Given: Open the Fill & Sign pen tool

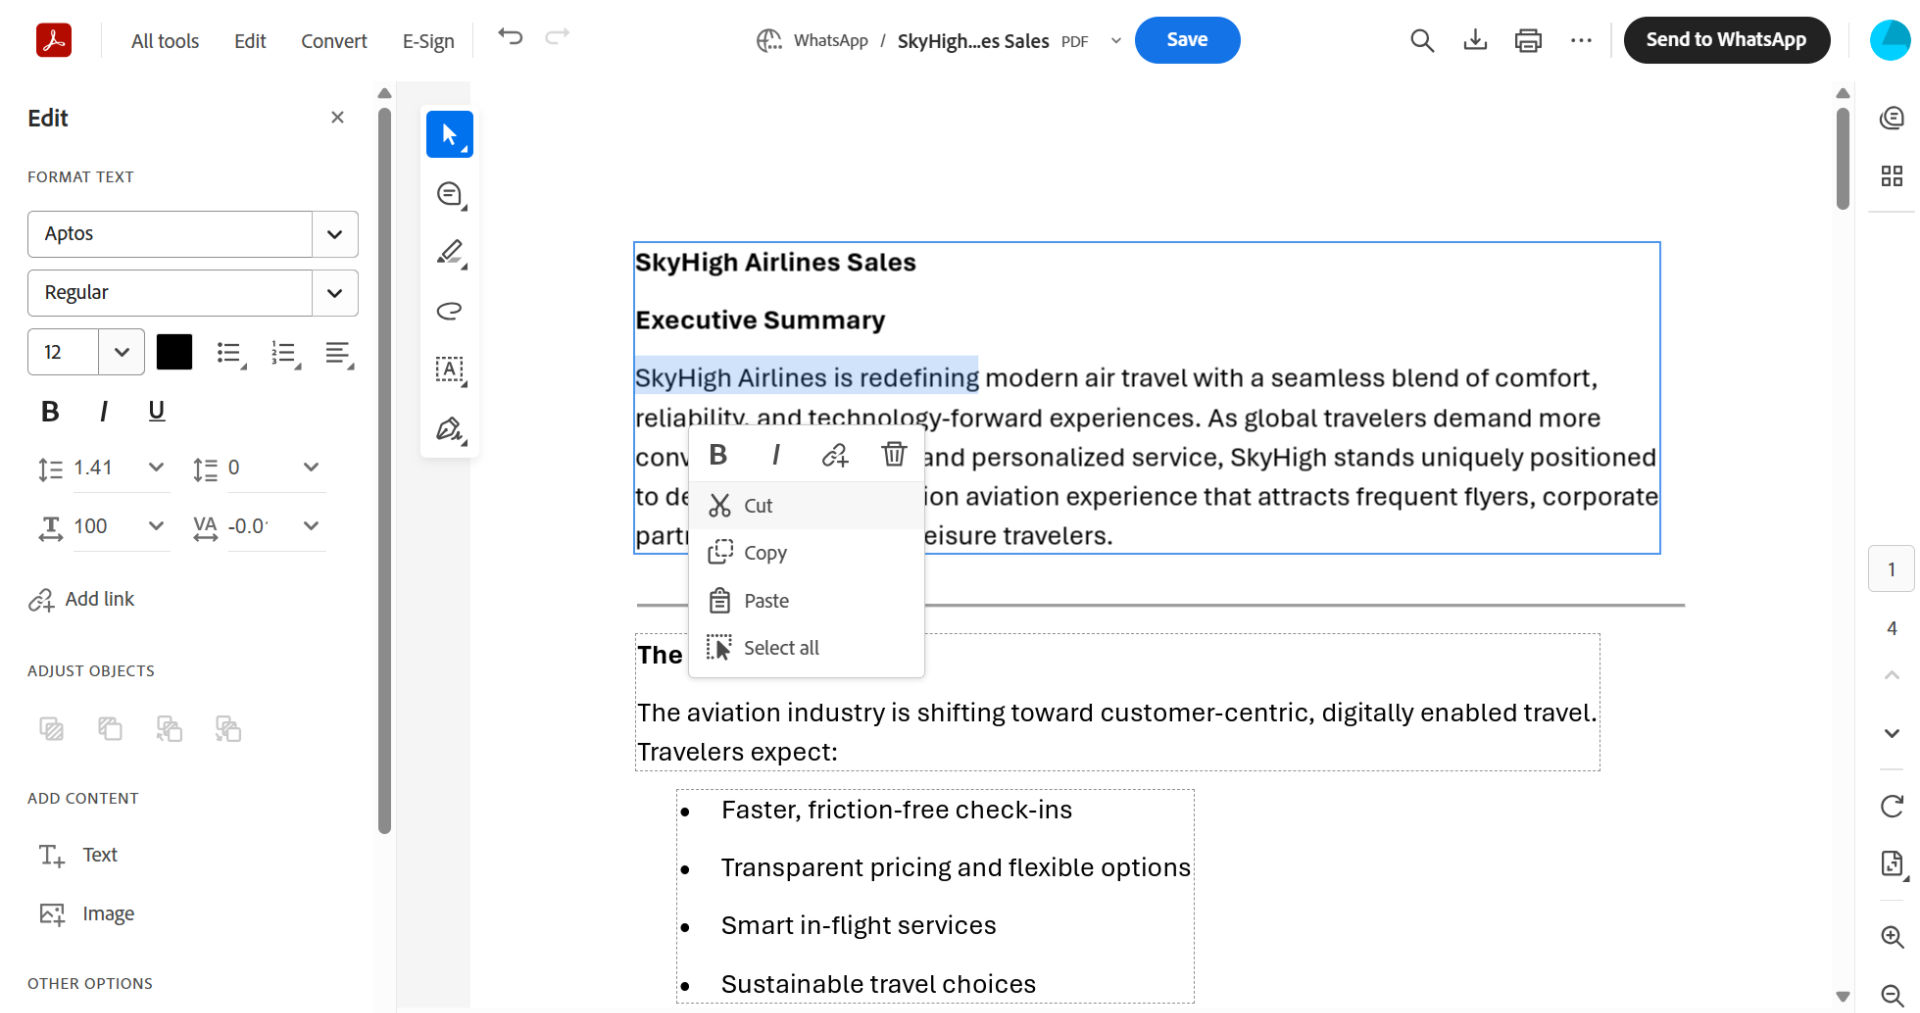Looking at the screenshot, I should (449, 428).
